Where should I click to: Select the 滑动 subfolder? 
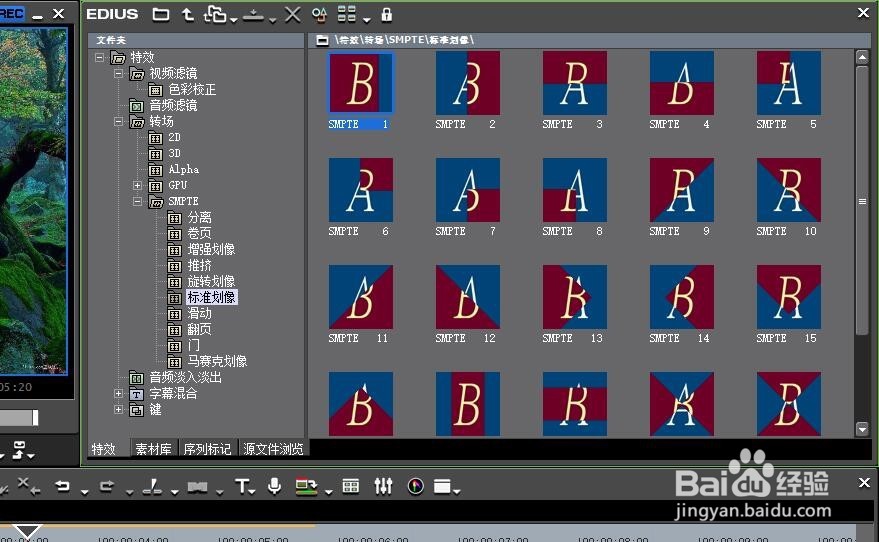coord(199,313)
